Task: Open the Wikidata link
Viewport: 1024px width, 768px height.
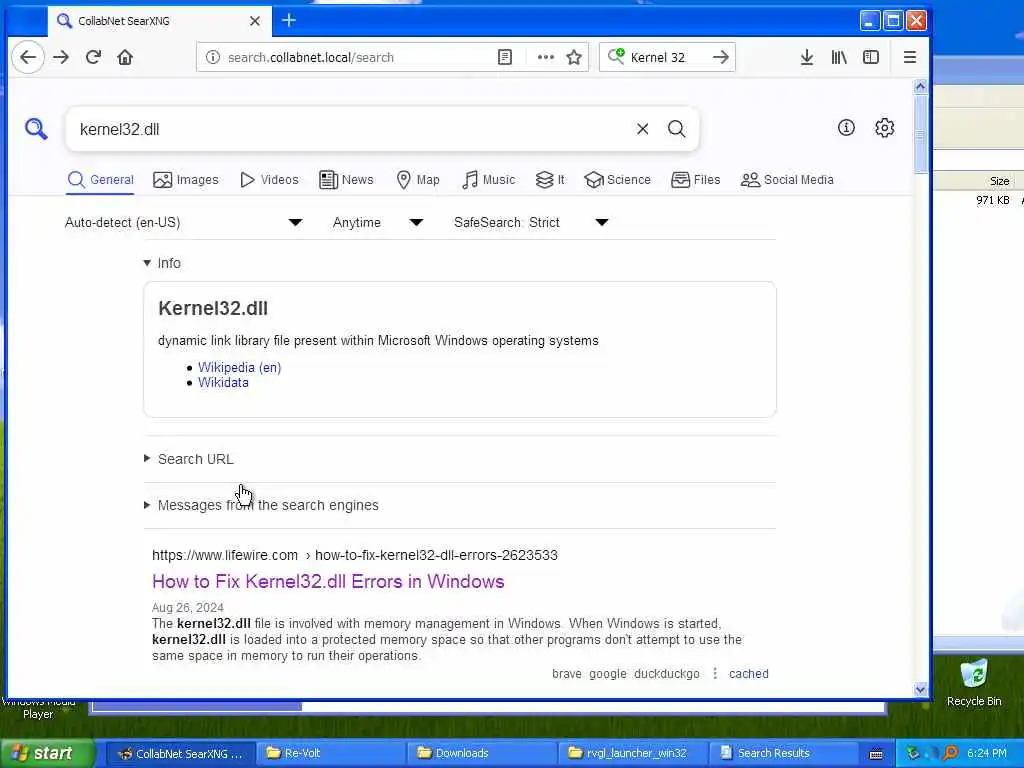Action: (223, 383)
